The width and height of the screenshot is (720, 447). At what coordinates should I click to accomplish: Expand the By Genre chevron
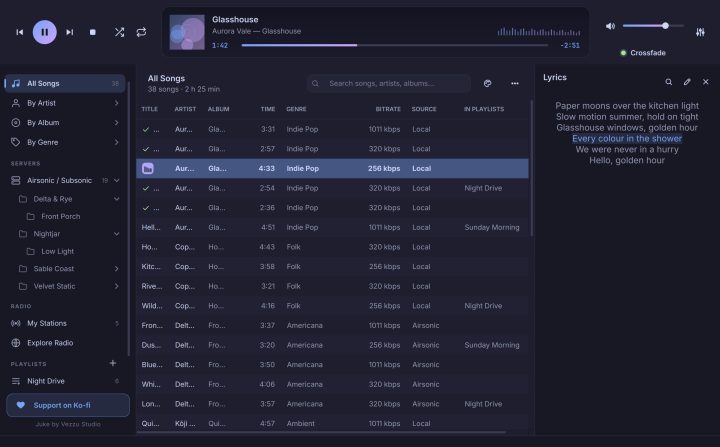(x=117, y=142)
